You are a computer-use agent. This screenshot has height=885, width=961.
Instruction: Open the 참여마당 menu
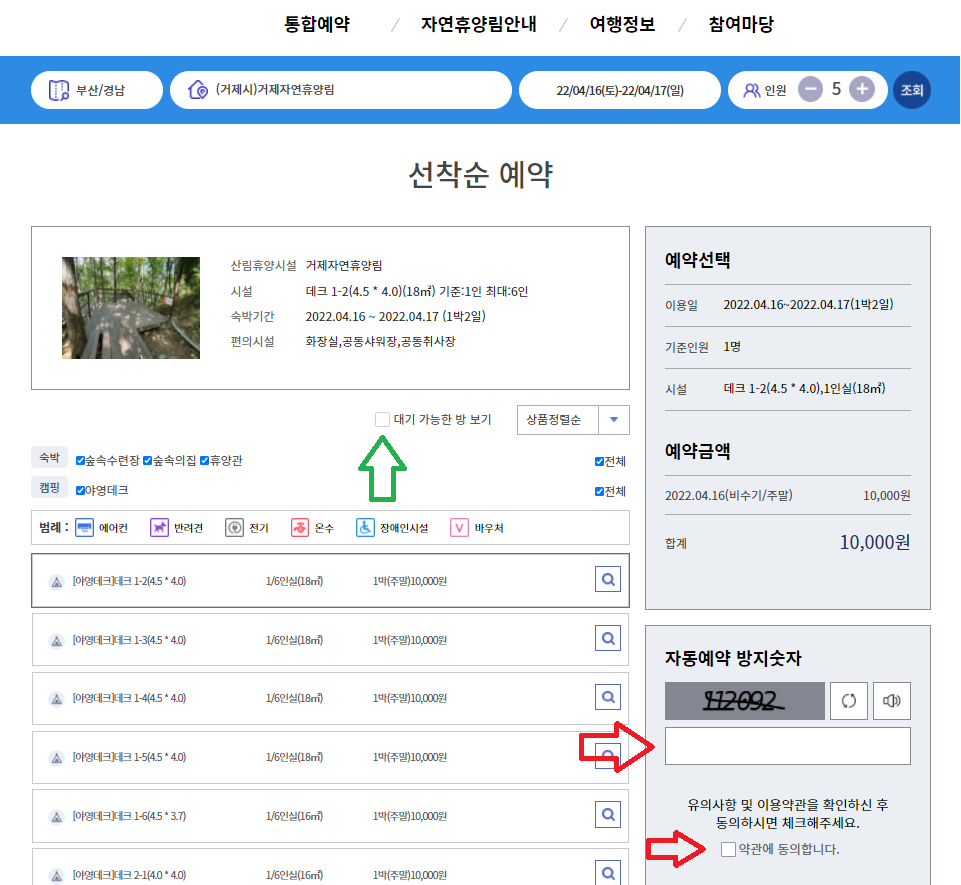click(x=741, y=24)
